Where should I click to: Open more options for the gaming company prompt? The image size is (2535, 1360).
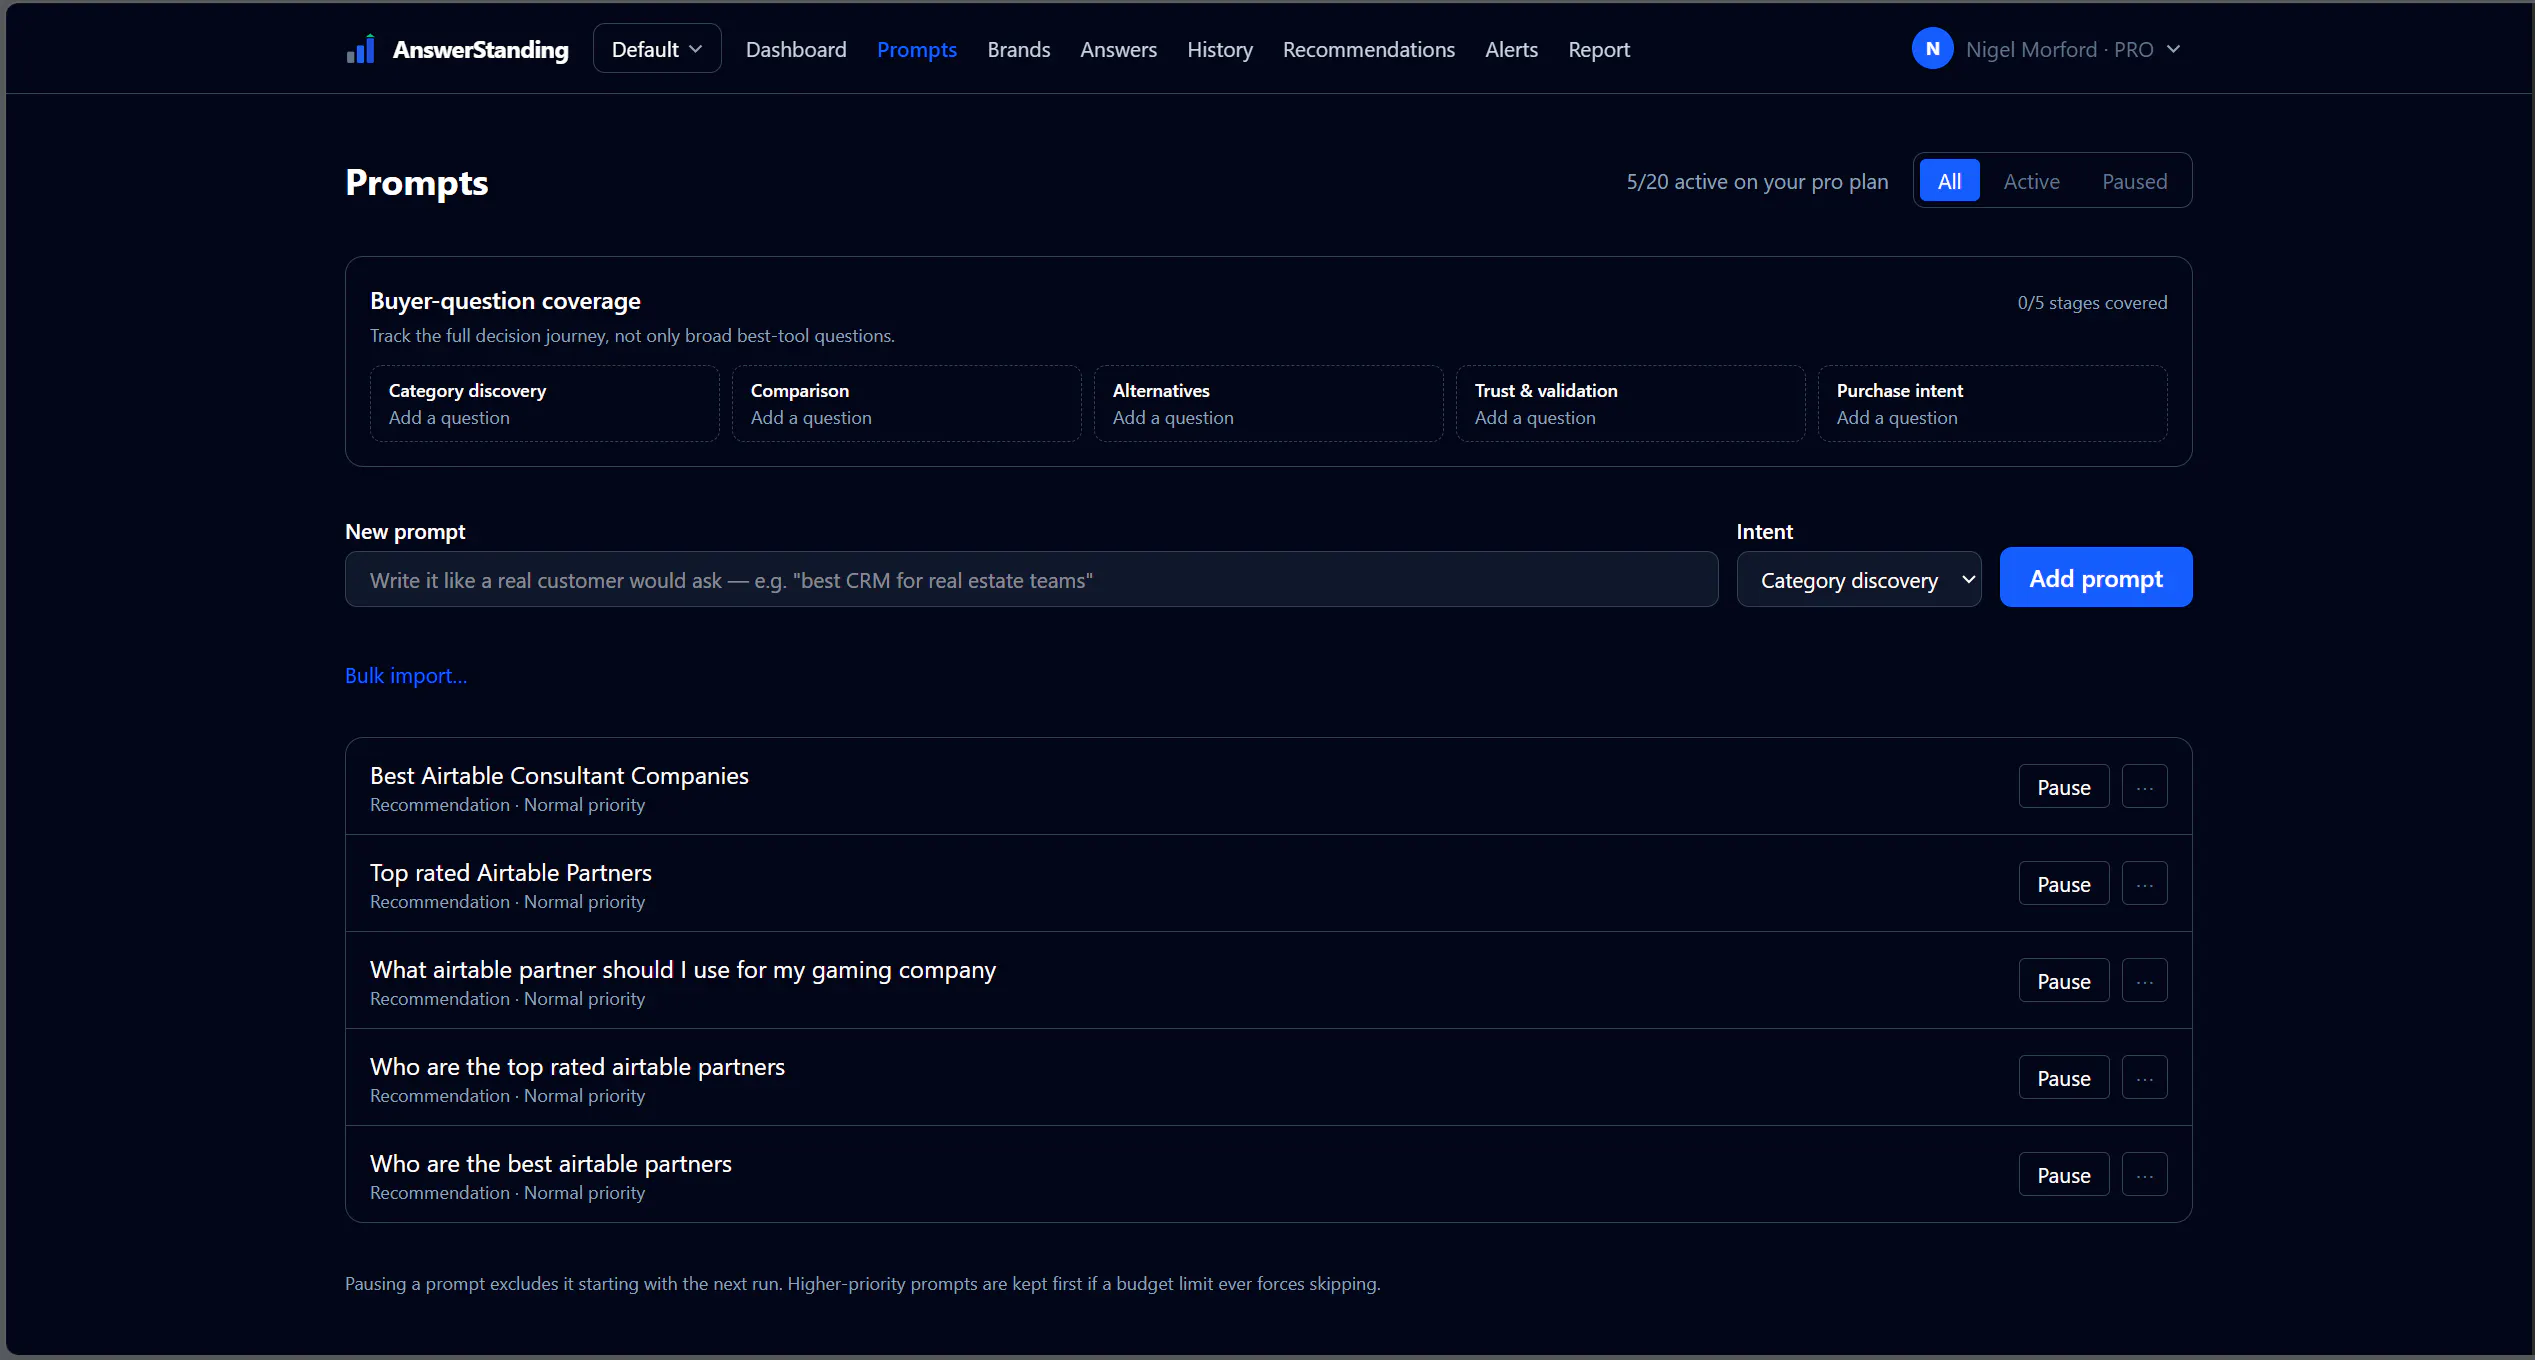pos(2144,981)
